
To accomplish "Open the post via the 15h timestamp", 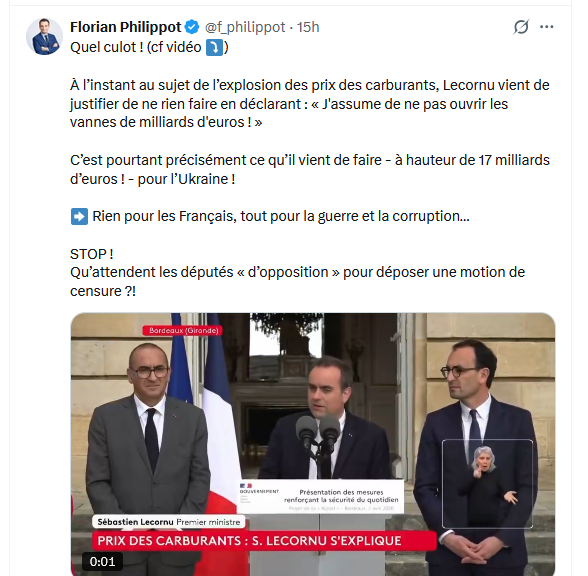I will pos(308,27).
